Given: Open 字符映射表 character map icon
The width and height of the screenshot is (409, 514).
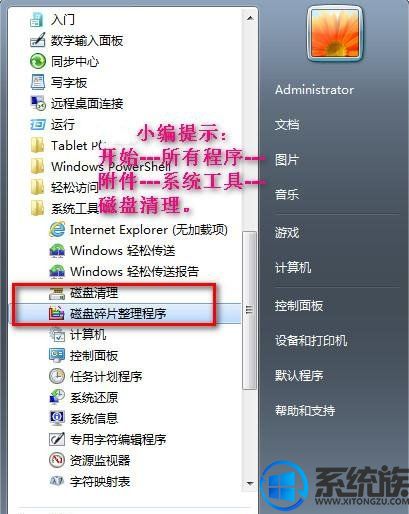Looking at the screenshot, I should tap(57, 481).
